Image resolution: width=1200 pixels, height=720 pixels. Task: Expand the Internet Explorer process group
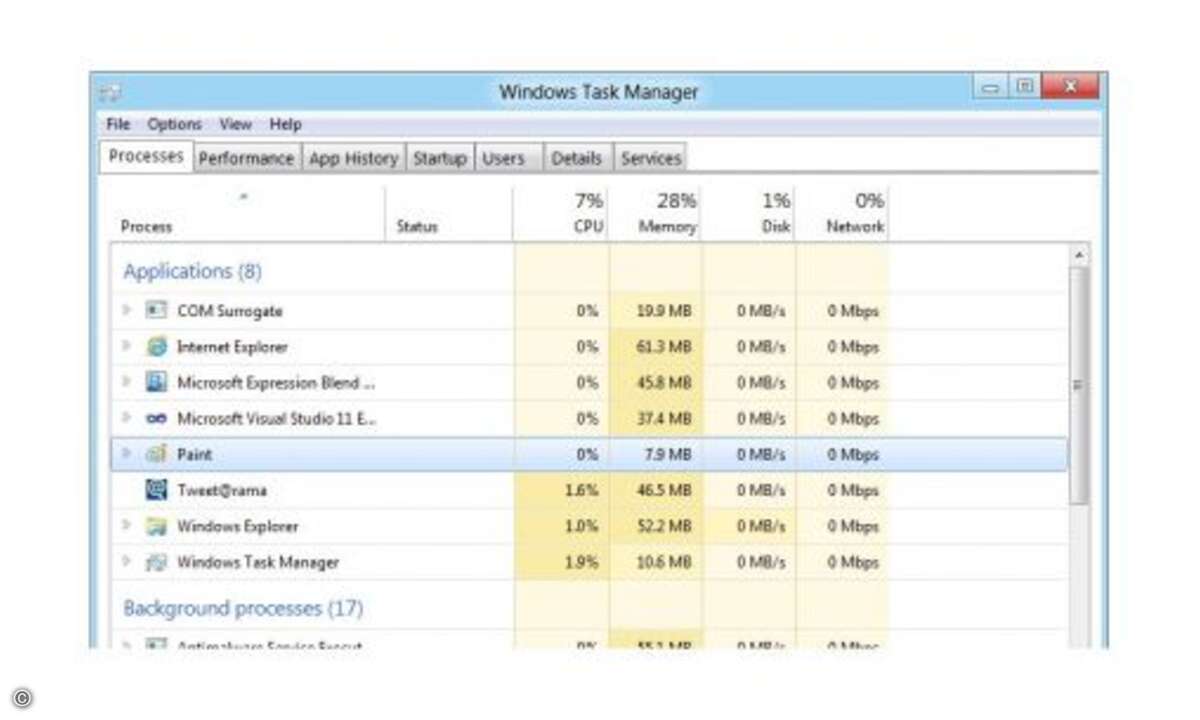pos(126,347)
